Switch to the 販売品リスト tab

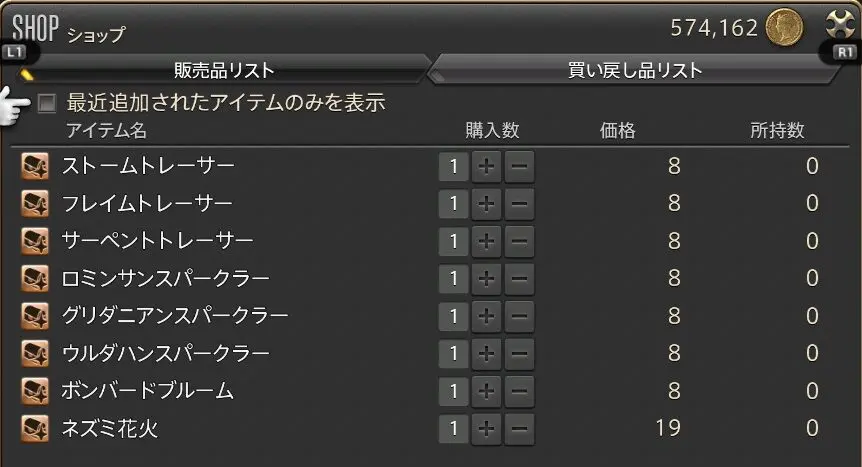(224, 70)
